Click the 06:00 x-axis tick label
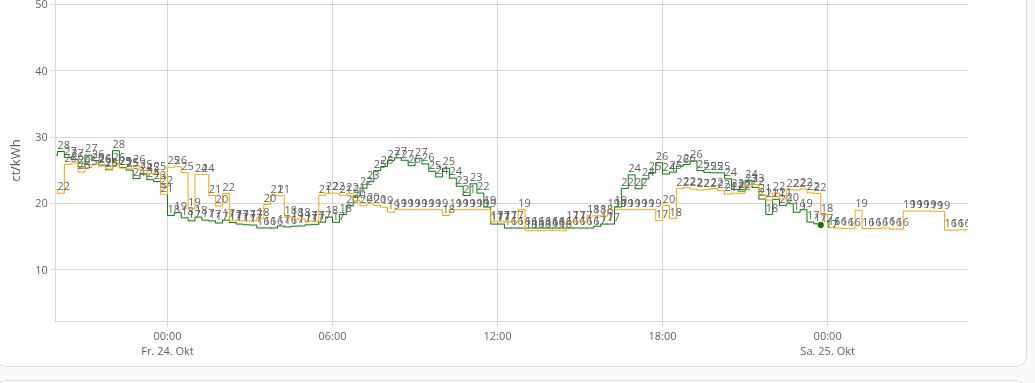Screen dimensions: 1035x383 click(x=332, y=336)
